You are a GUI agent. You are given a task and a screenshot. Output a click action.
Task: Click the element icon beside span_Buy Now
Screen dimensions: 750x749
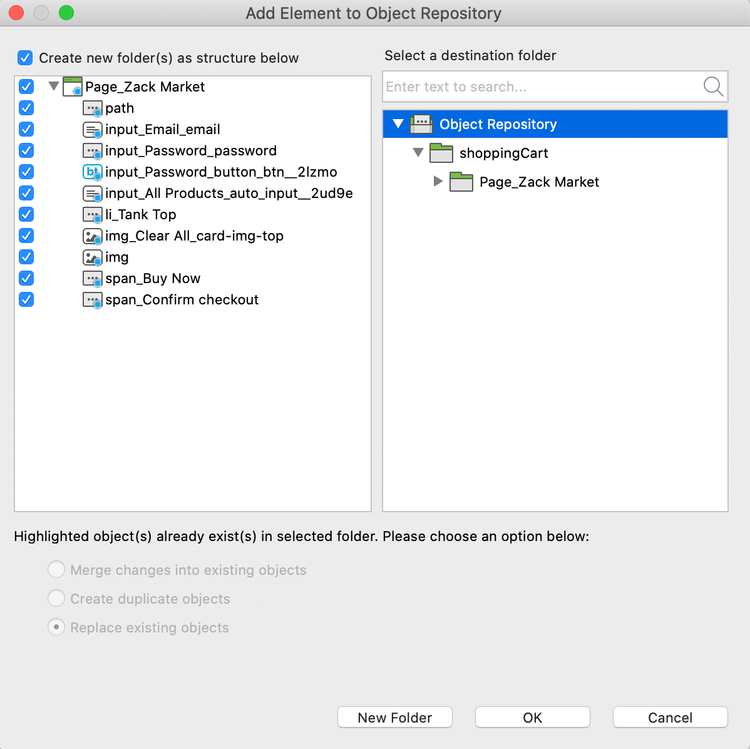click(x=92, y=279)
